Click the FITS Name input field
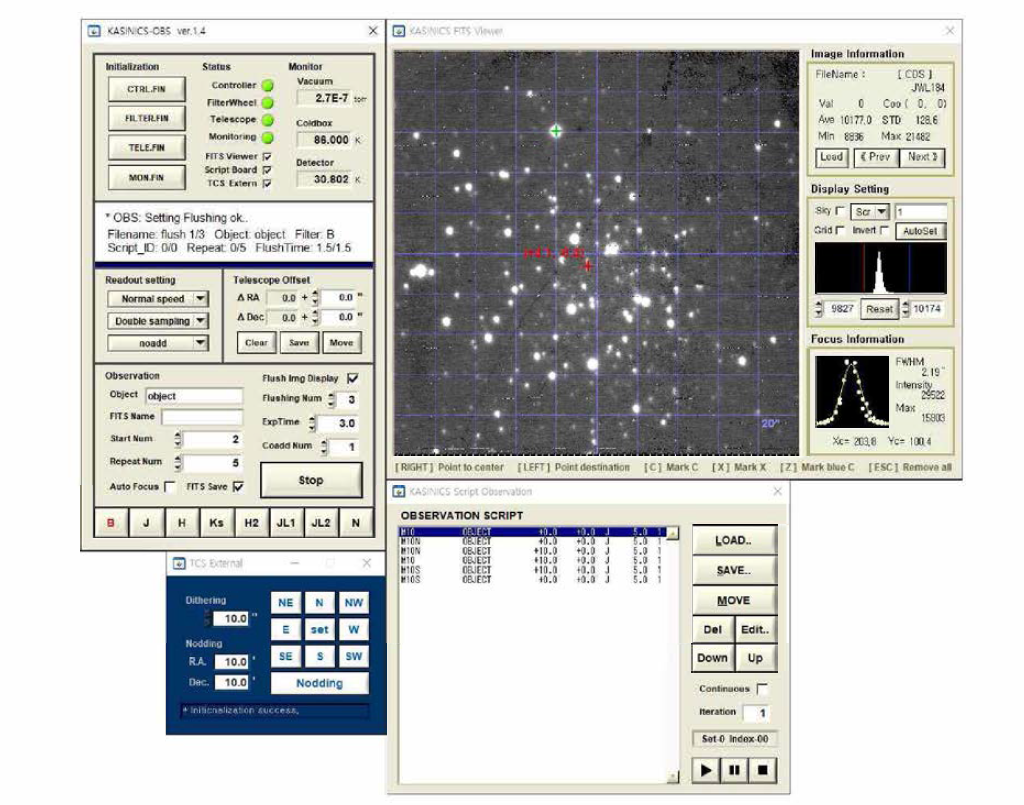 click(202, 417)
